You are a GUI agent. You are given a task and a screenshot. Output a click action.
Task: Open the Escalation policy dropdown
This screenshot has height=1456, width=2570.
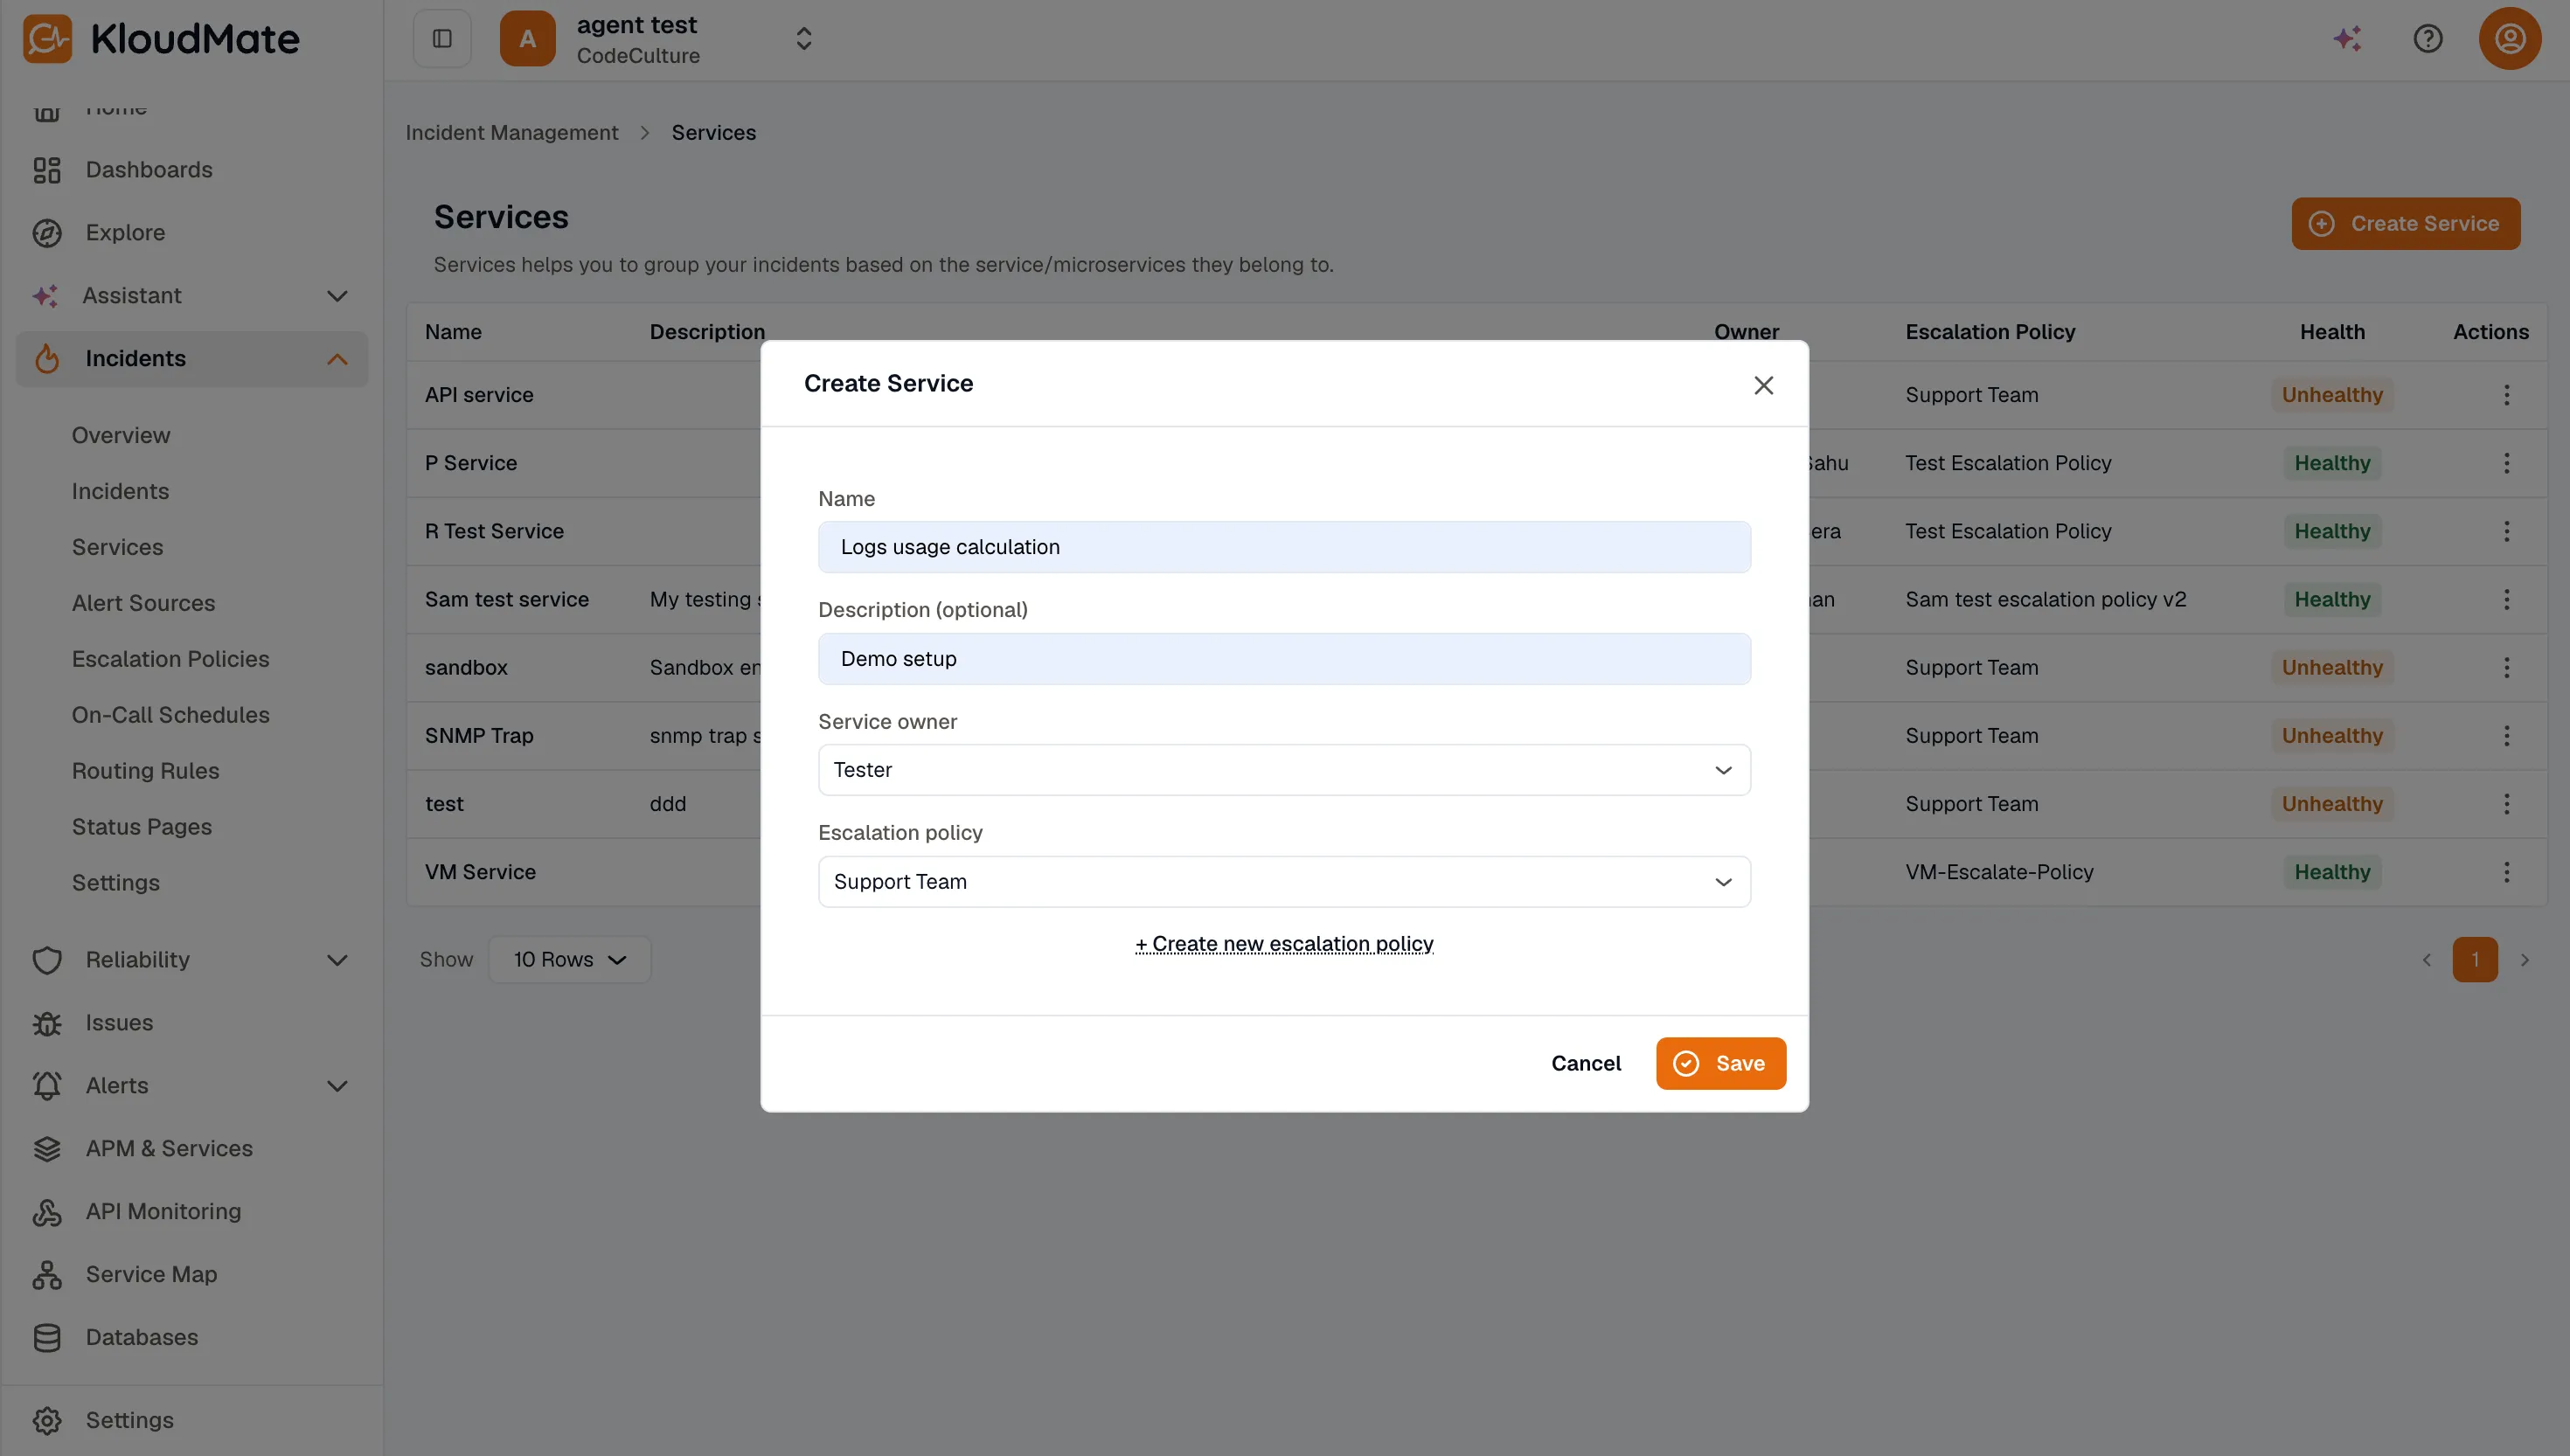click(1284, 882)
